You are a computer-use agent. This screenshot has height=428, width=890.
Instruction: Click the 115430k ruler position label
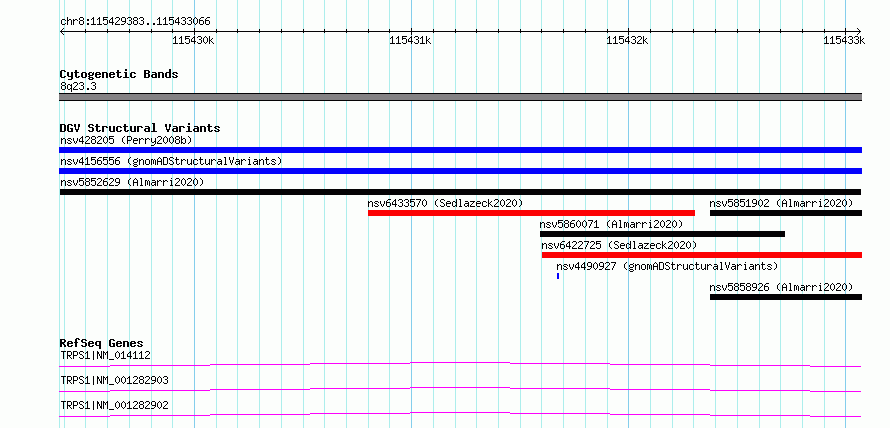click(194, 40)
